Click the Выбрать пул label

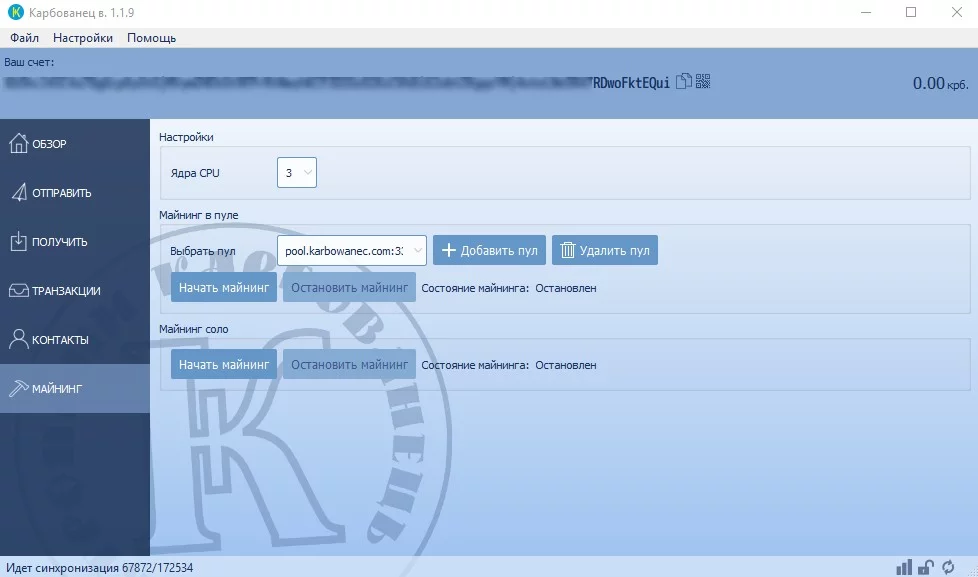coord(203,251)
